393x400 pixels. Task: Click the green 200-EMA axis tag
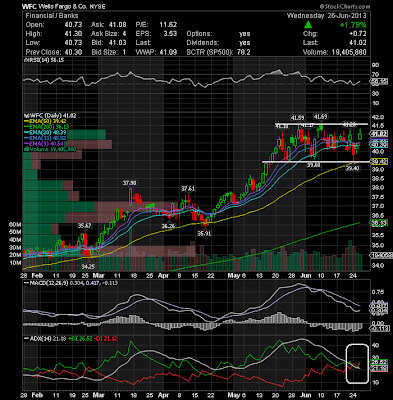tap(379, 222)
